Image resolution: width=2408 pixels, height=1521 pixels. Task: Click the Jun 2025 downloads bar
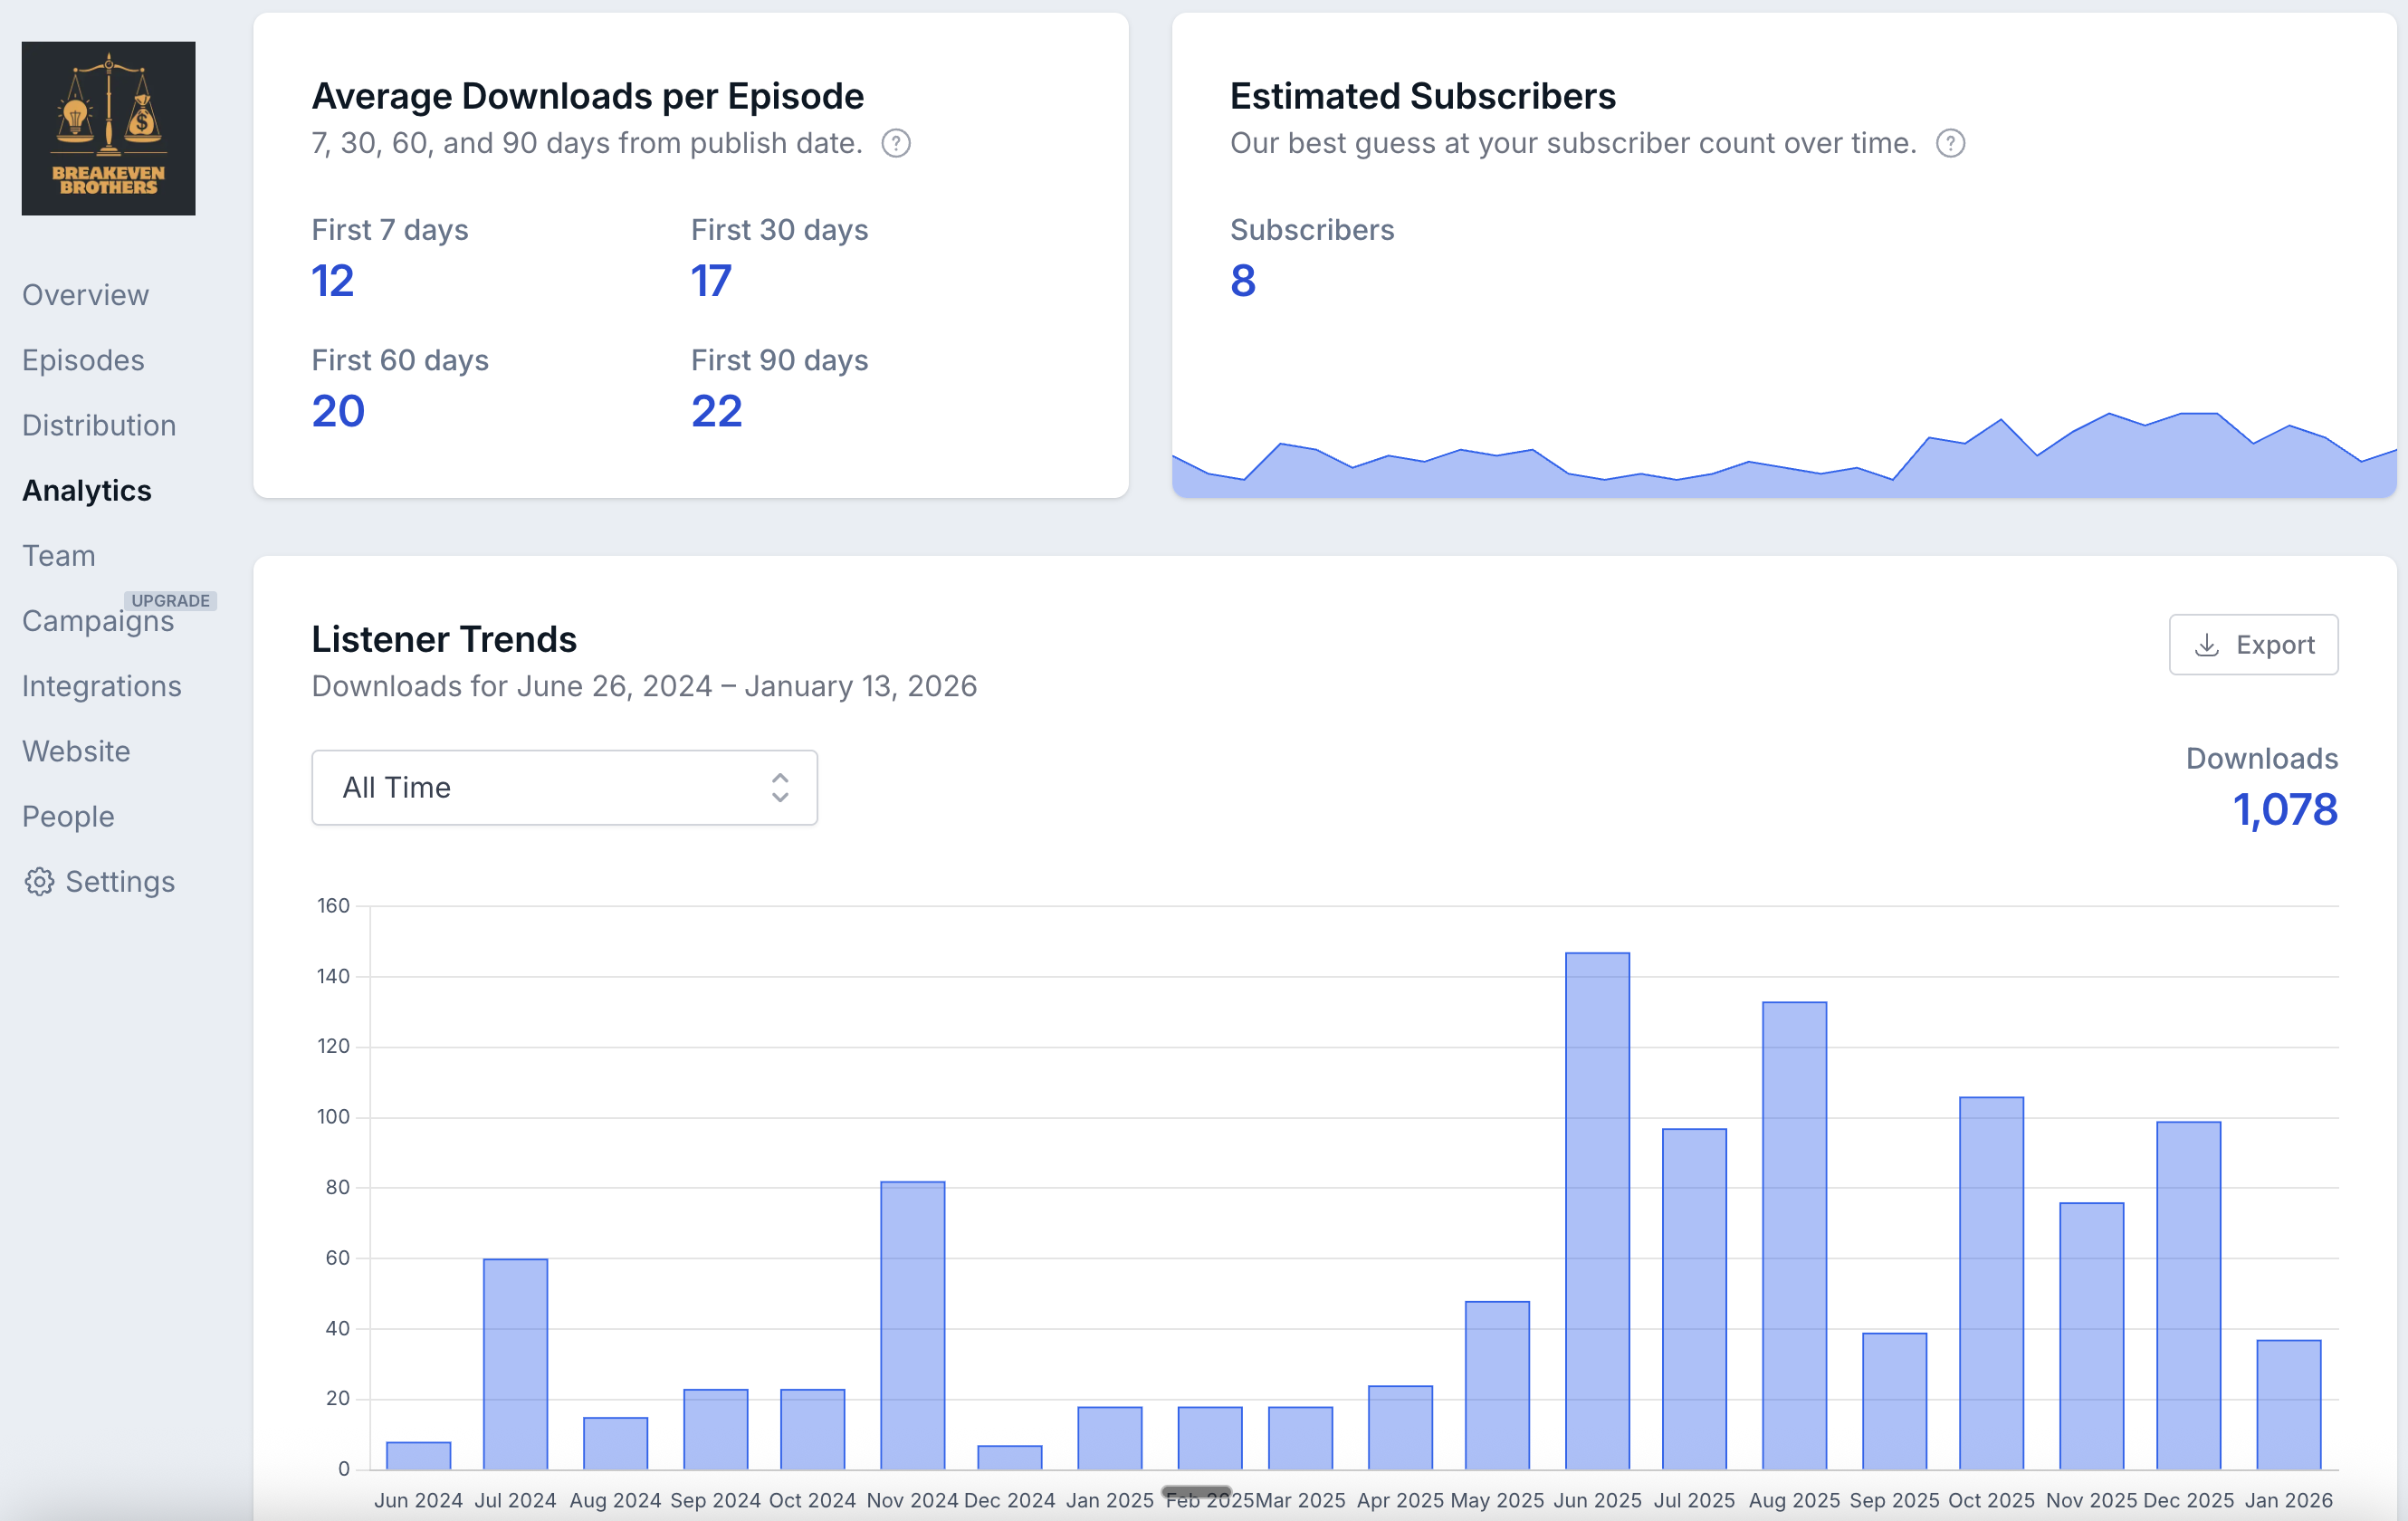coord(1597,1211)
